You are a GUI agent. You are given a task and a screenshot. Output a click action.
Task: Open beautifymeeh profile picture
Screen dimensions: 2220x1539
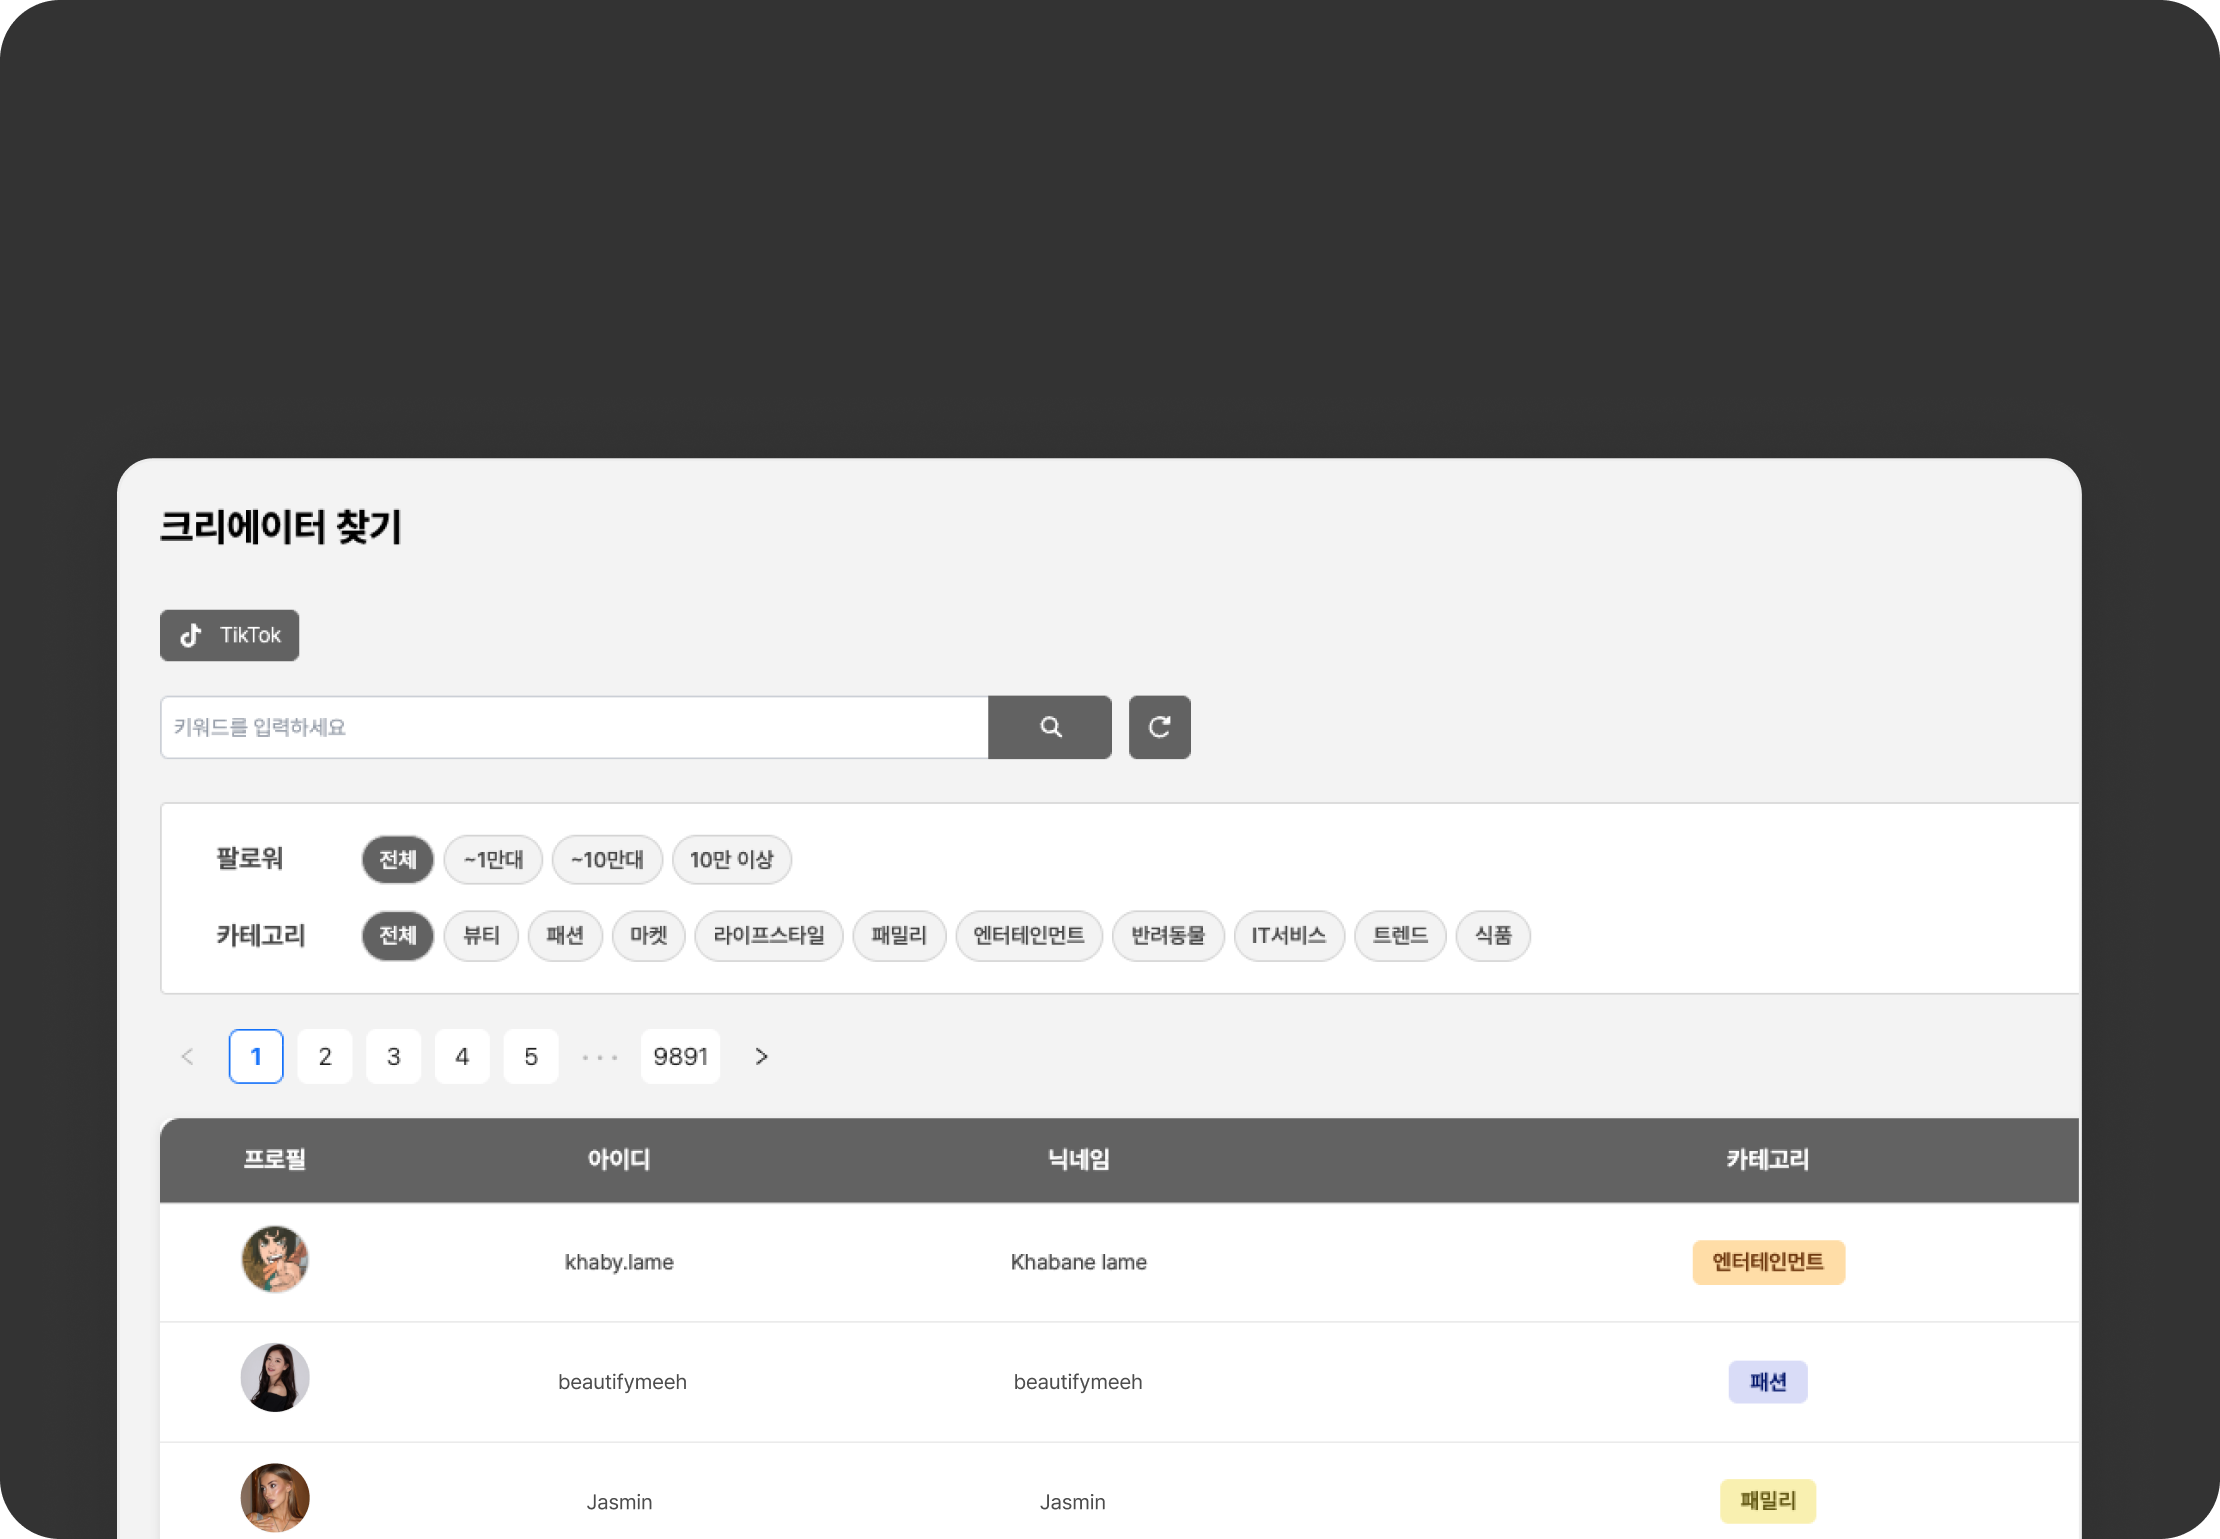(x=275, y=1378)
